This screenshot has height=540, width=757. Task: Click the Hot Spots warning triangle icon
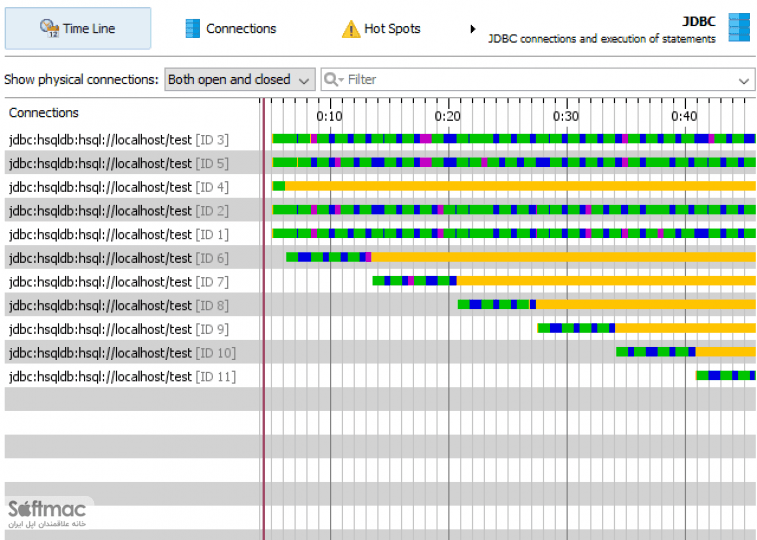click(x=351, y=29)
